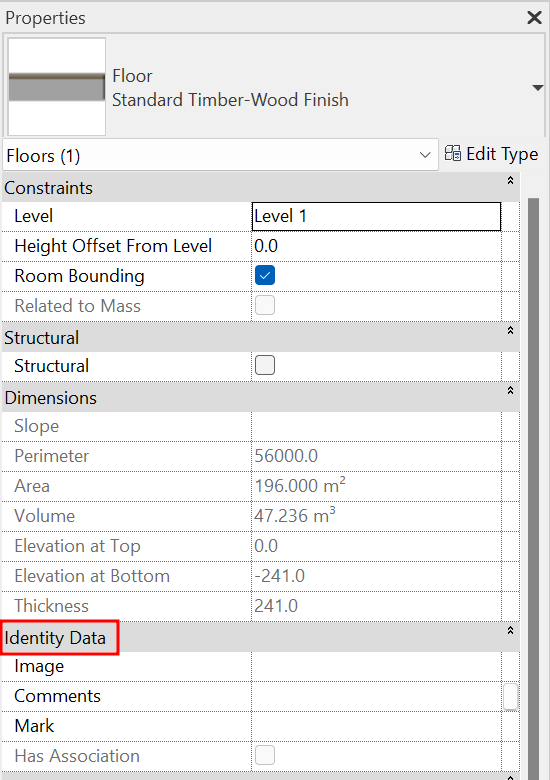Click the Properties panel vertical scrollbar
This screenshot has width=550, height=780.
click(x=533, y=488)
